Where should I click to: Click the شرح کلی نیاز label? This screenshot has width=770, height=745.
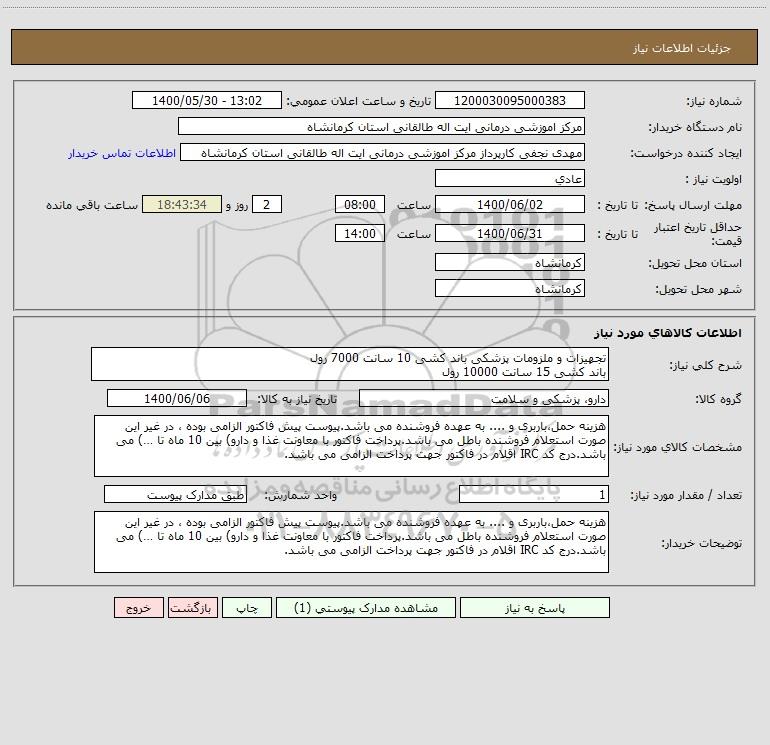[x=706, y=365]
